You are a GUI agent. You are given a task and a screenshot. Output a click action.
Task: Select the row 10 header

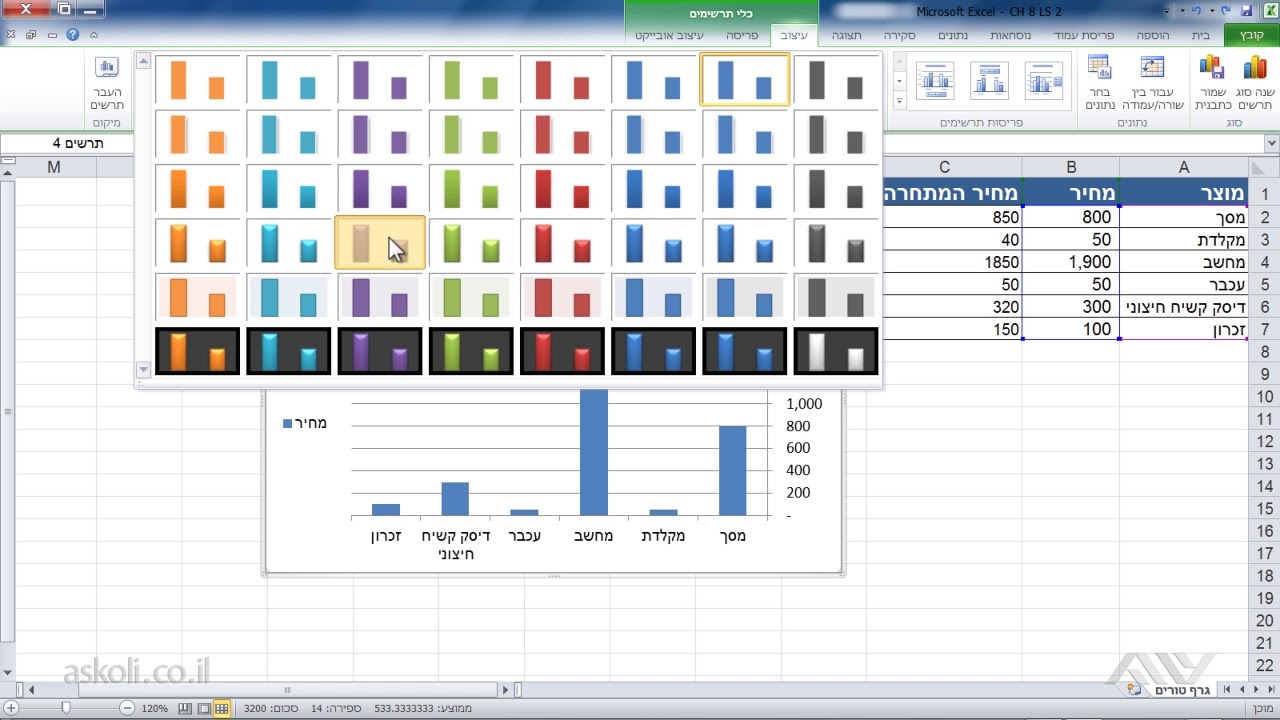pyautogui.click(x=1264, y=397)
